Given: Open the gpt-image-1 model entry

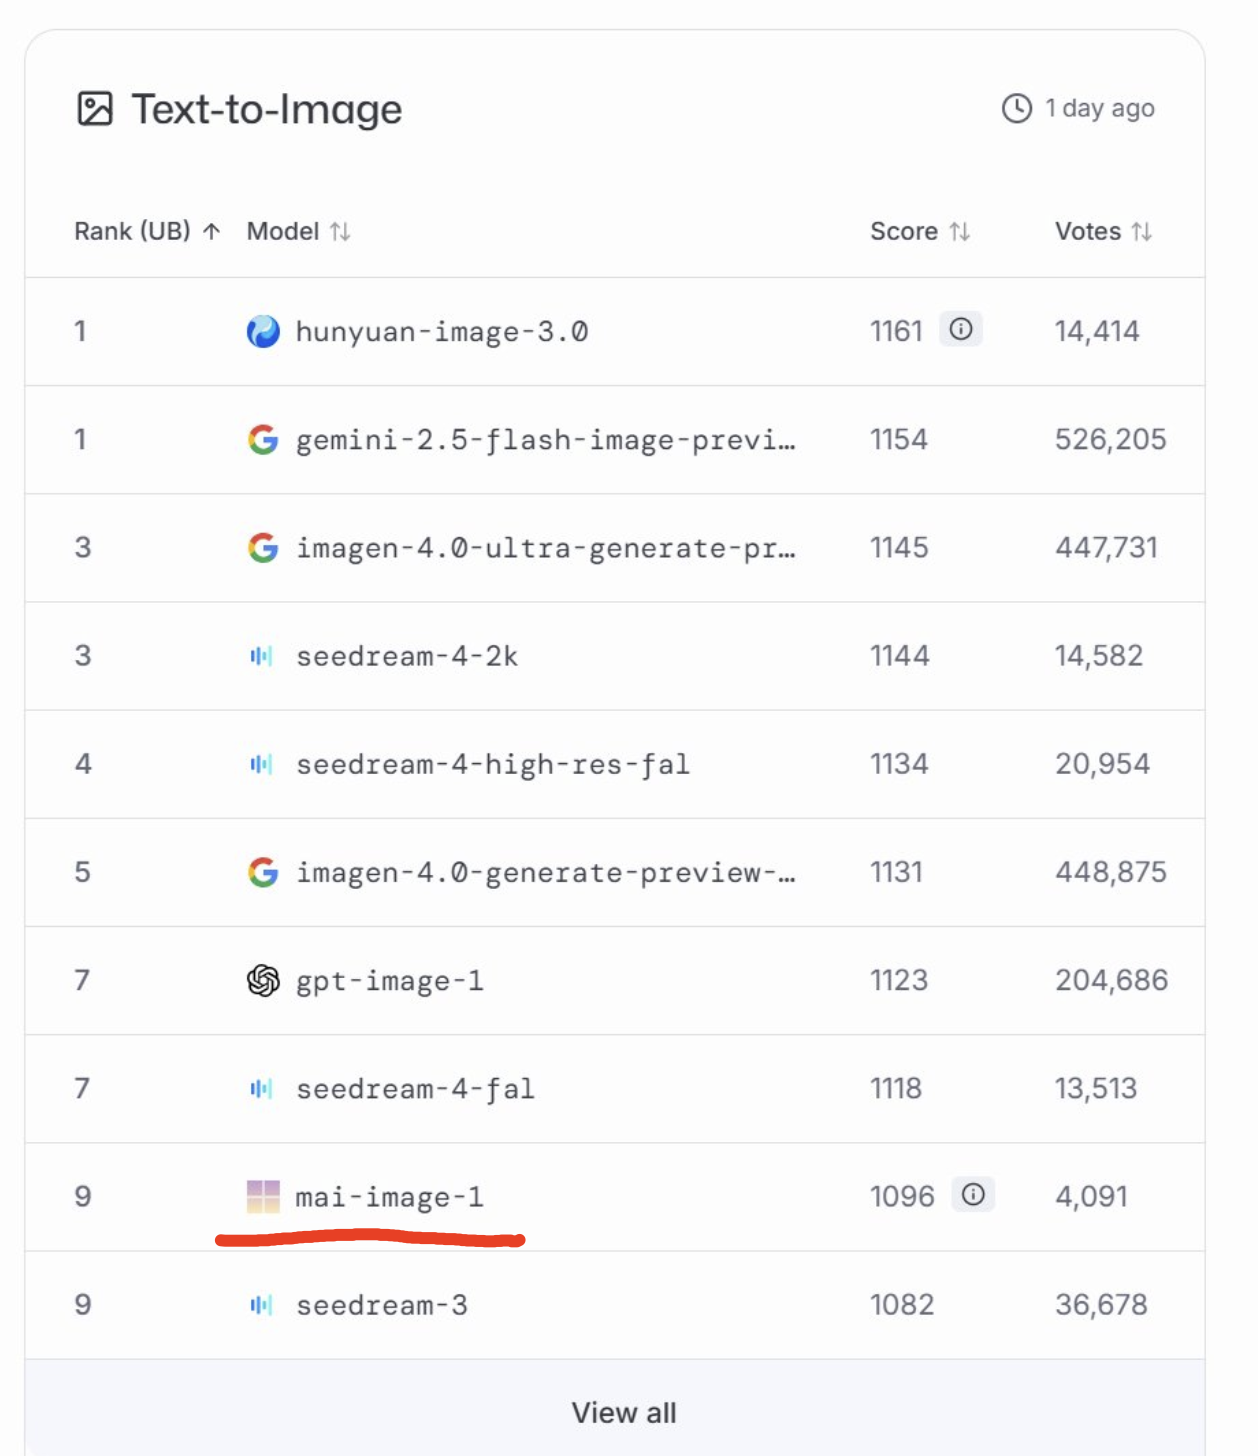Looking at the screenshot, I should 389,981.
